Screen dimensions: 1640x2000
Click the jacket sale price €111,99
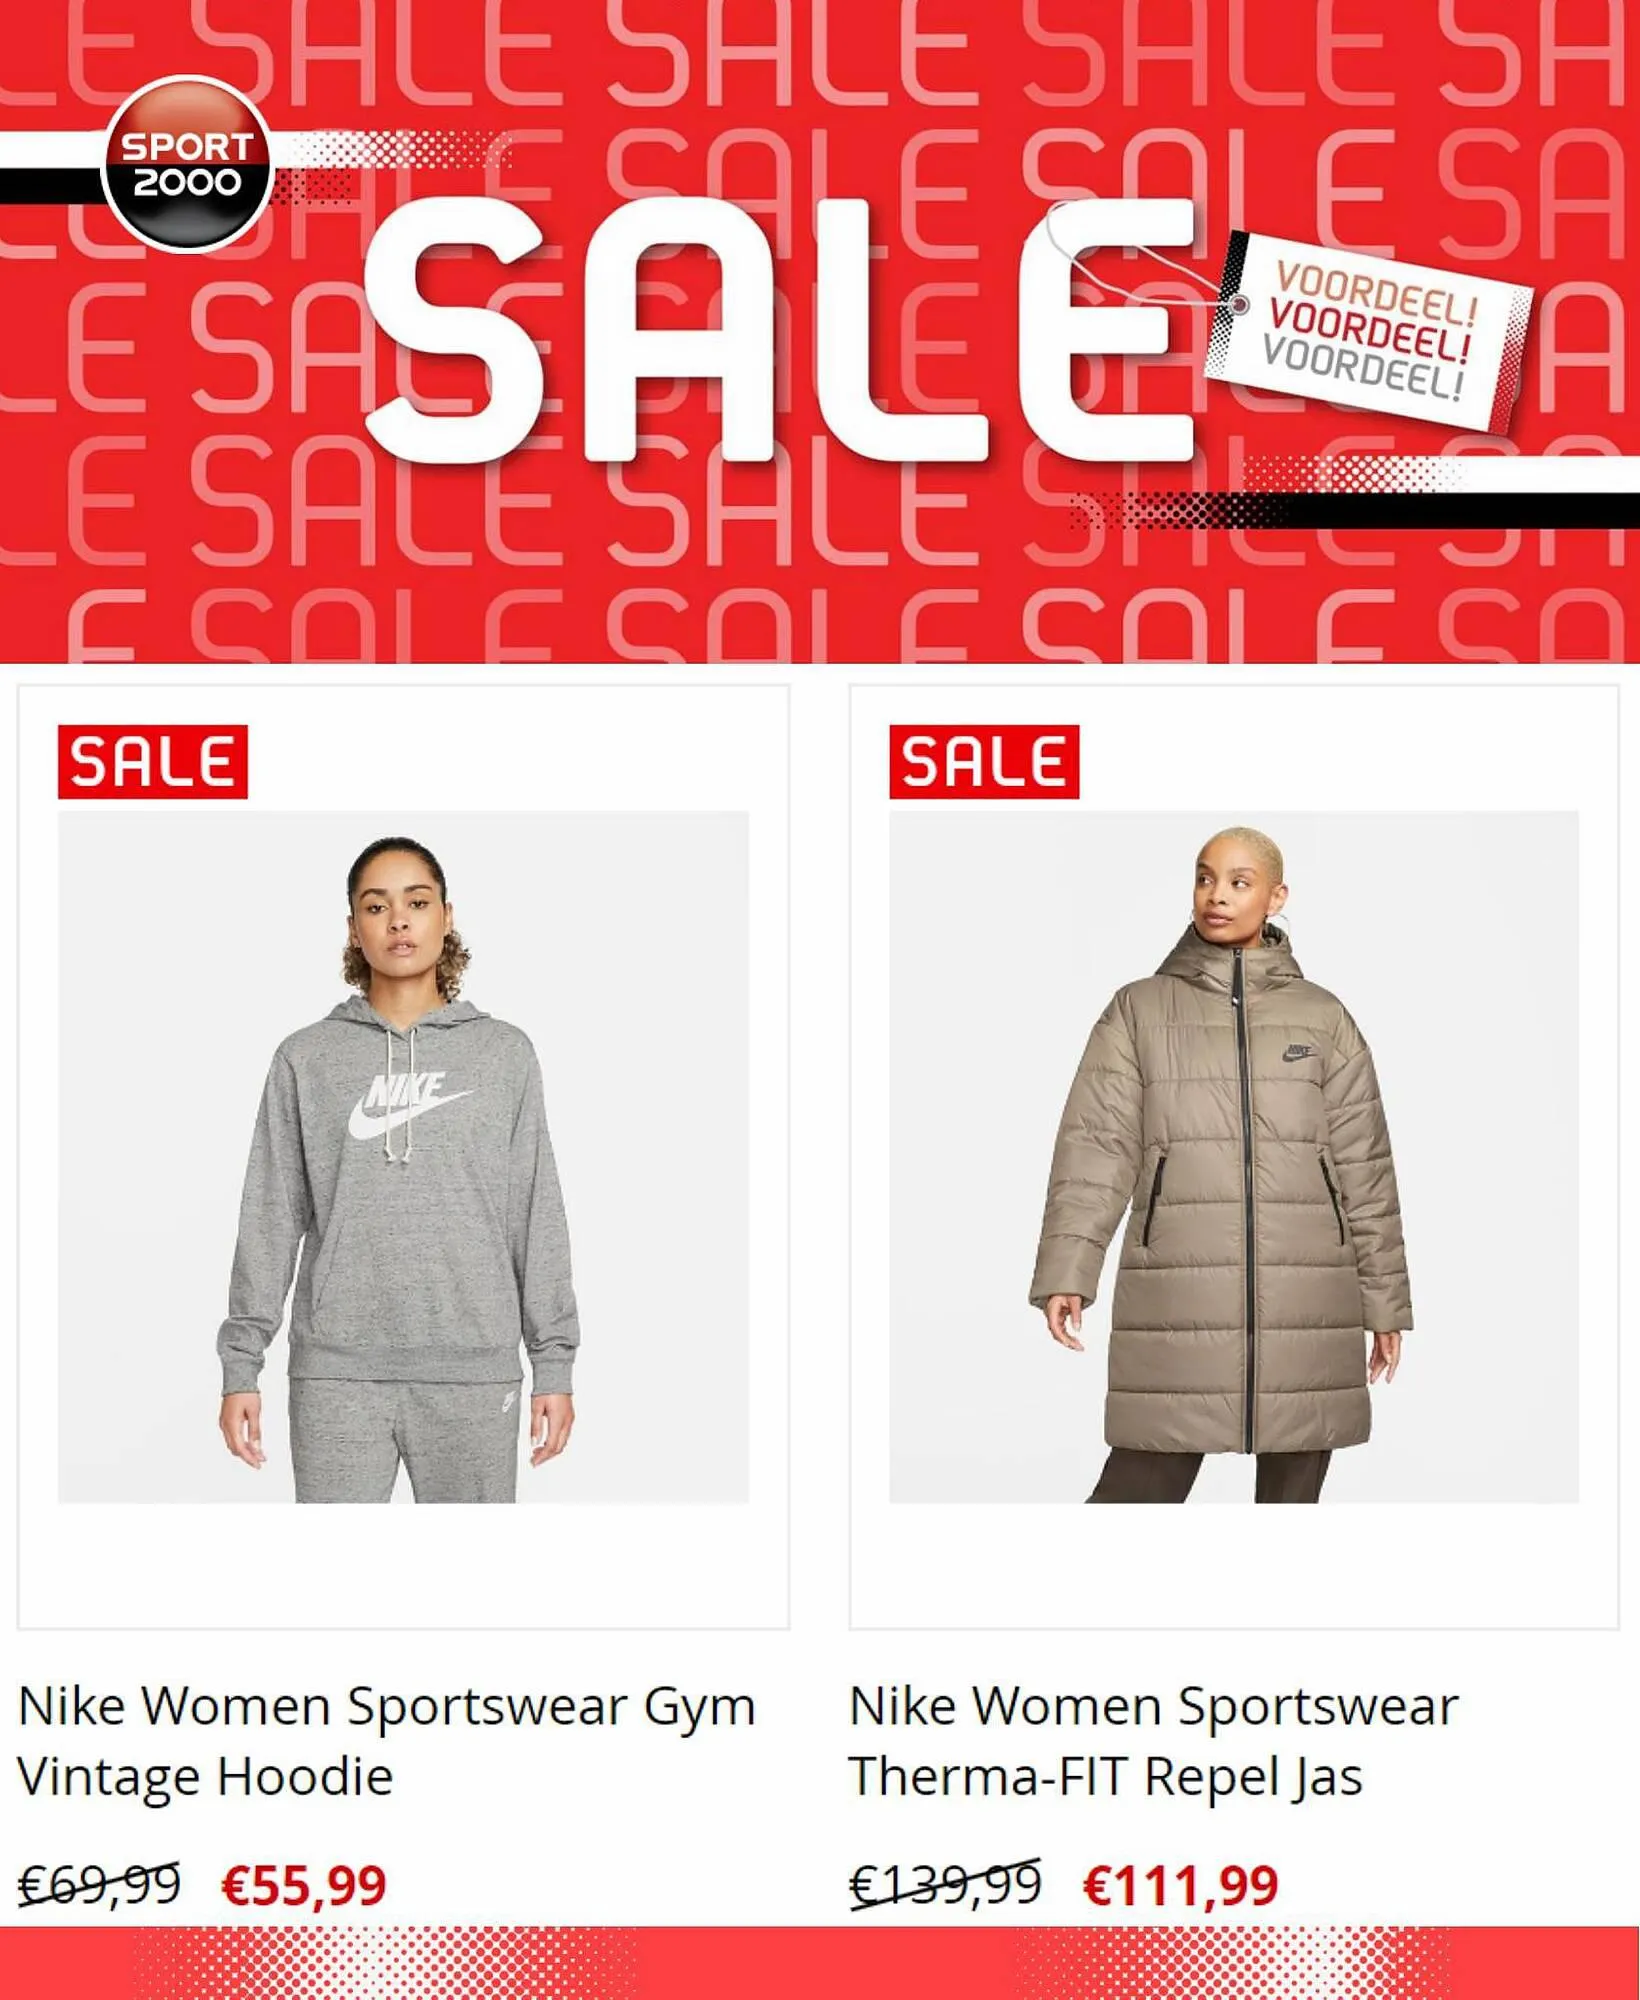click(1180, 1886)
